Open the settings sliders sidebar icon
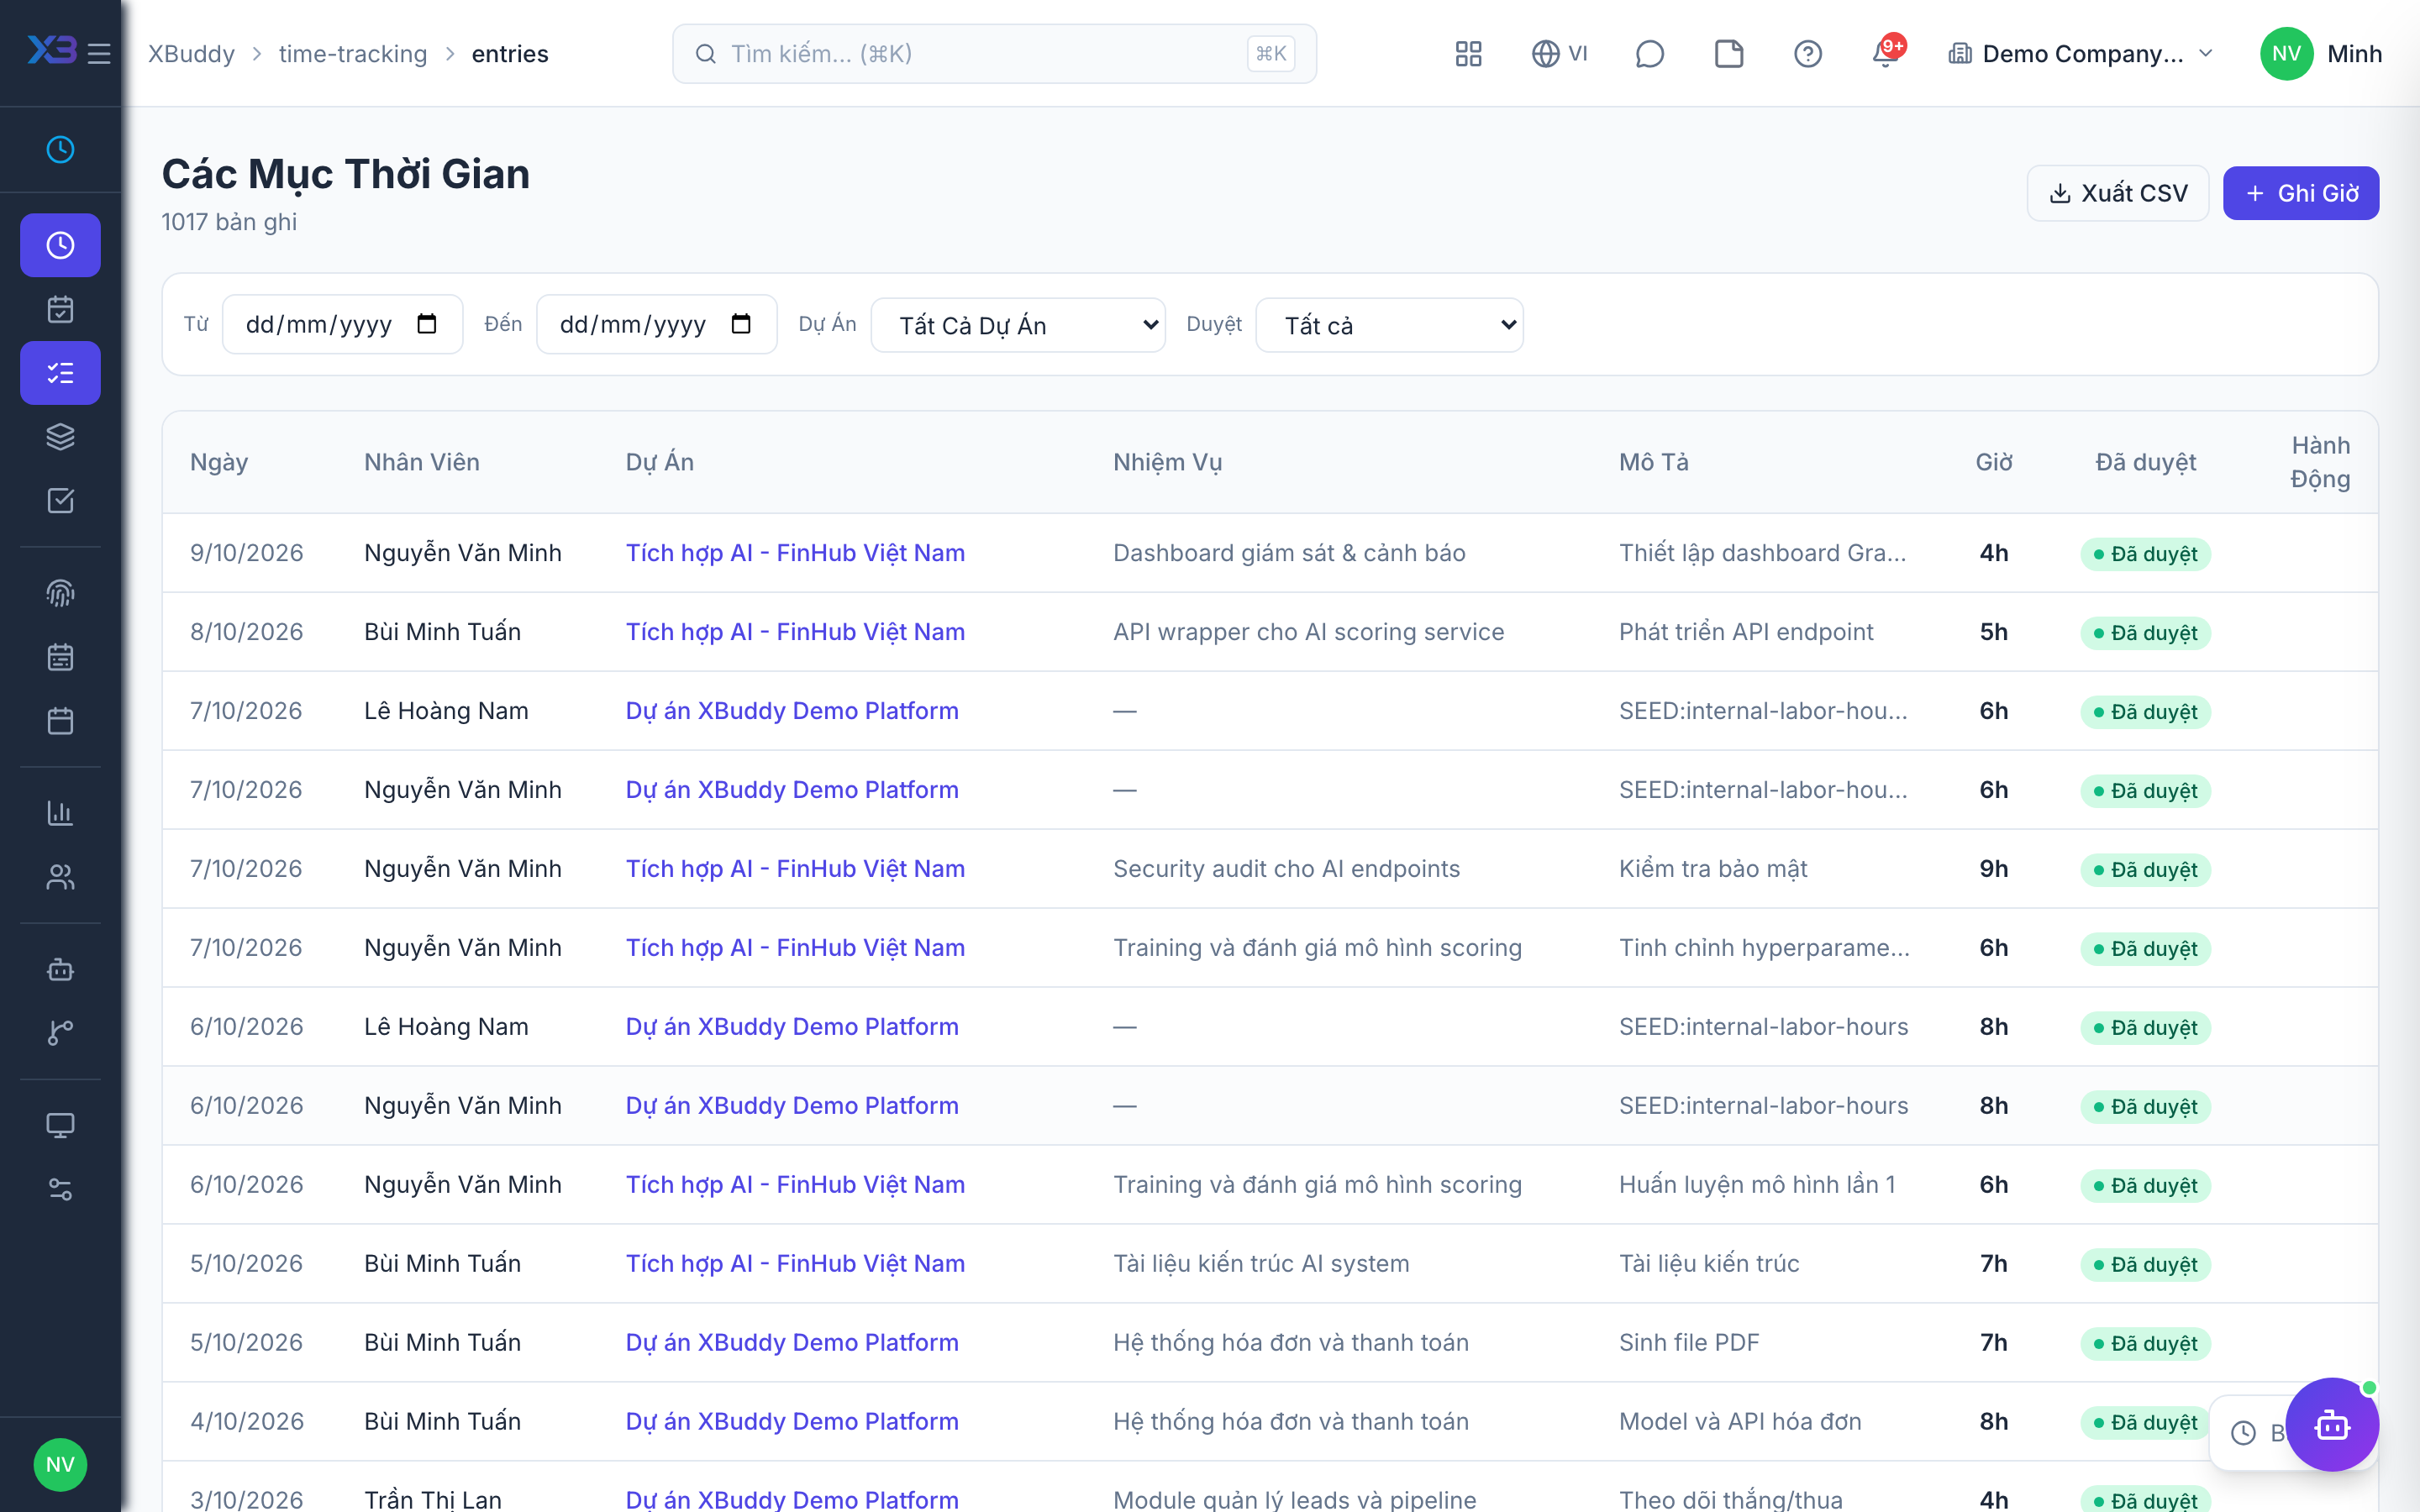 point(60,1189)
